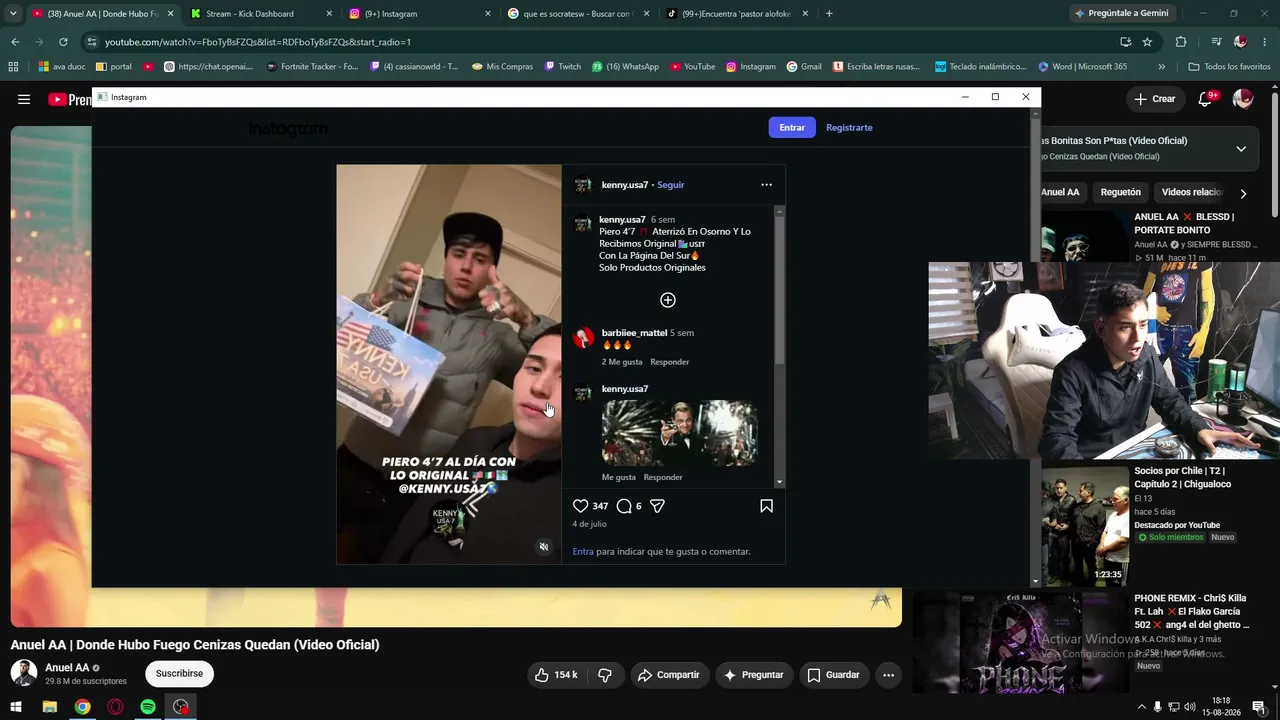
Task: Show more filter chips with right arrow
Action: click(x=1243, y=193)
